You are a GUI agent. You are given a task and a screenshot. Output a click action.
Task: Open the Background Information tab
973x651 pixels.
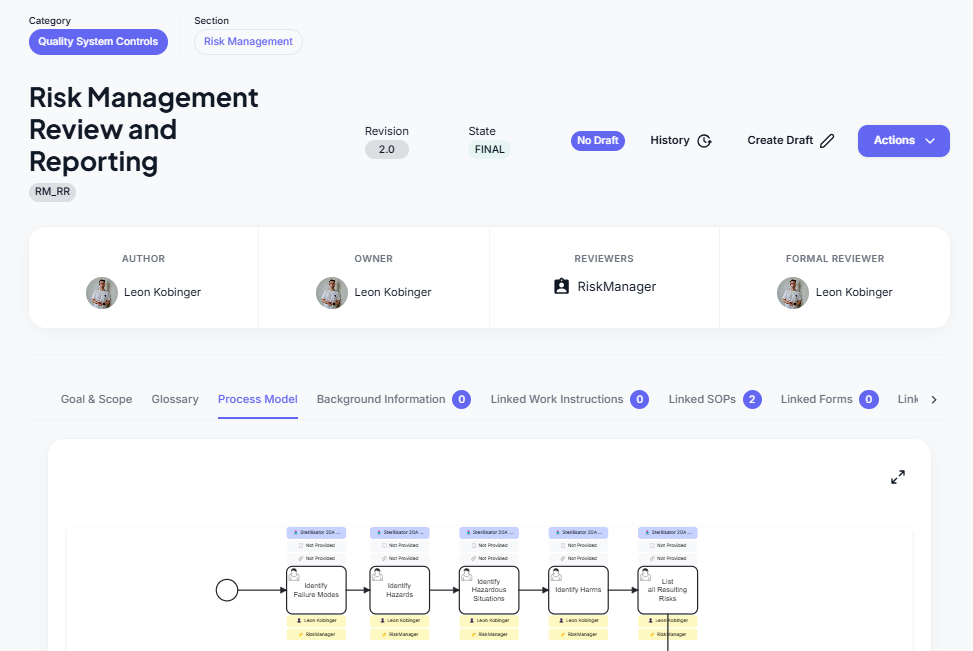[381, 399]
